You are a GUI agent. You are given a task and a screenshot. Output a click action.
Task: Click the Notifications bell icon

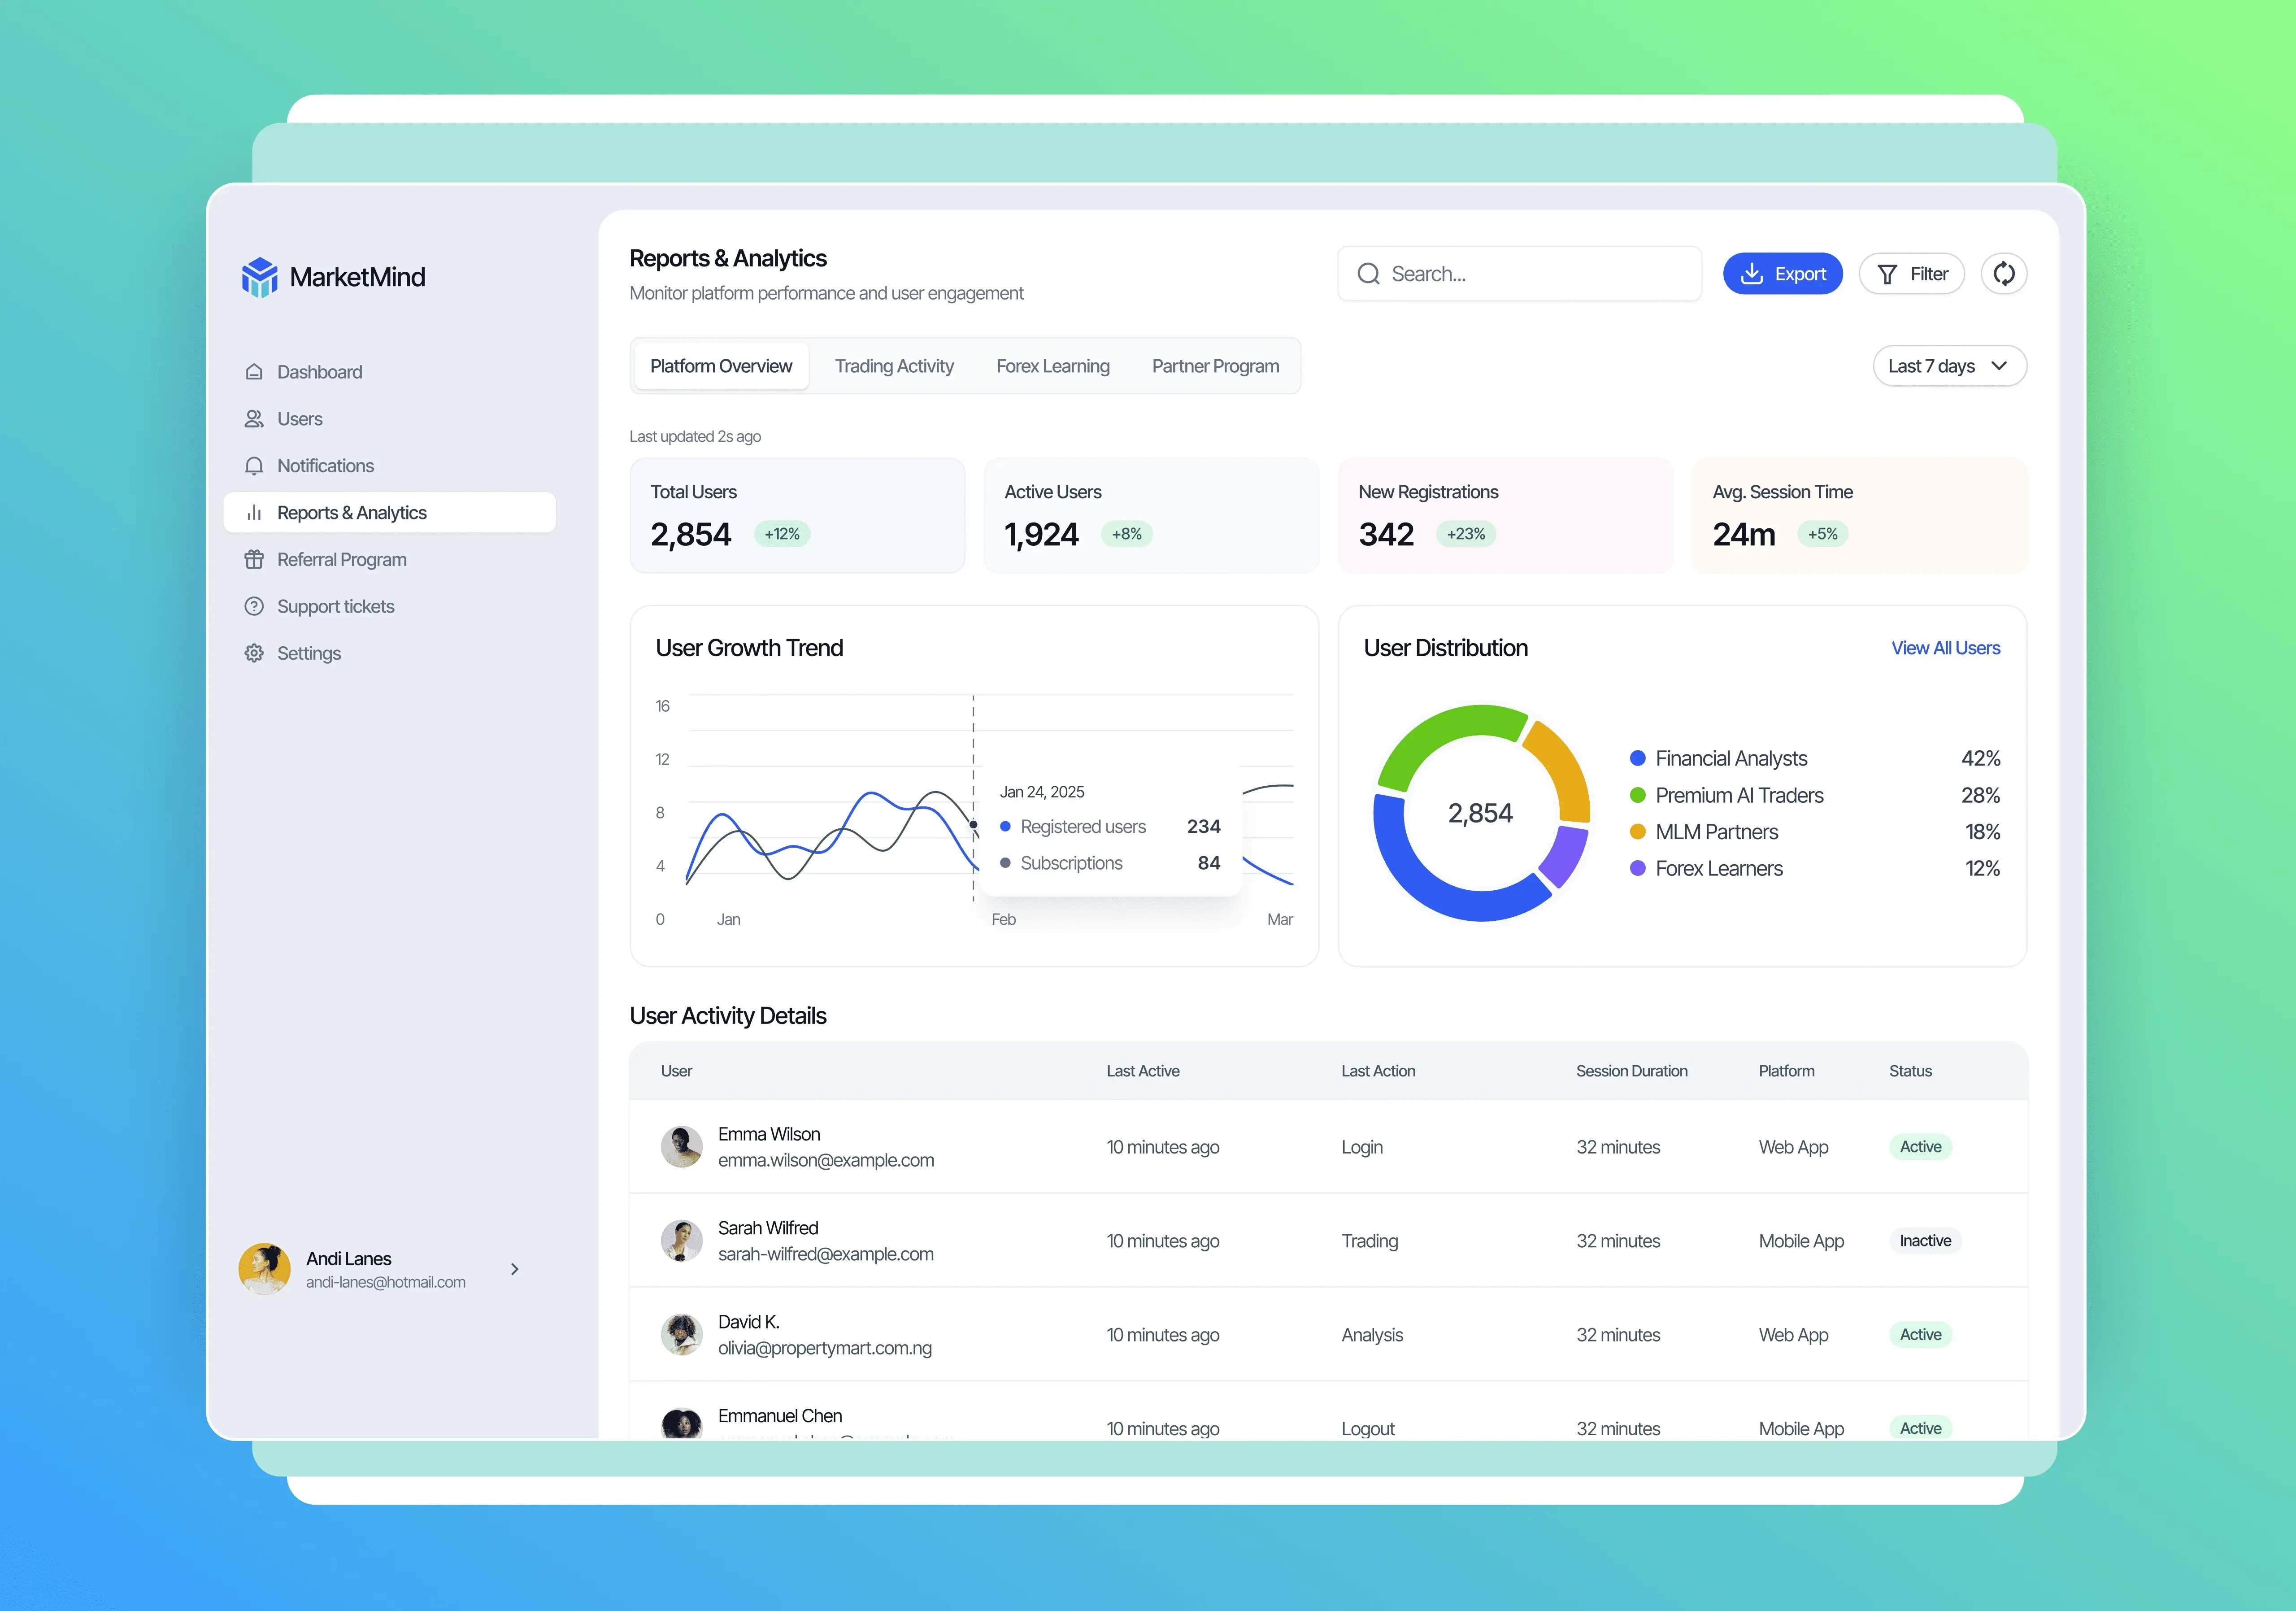[x=254, y=466]
